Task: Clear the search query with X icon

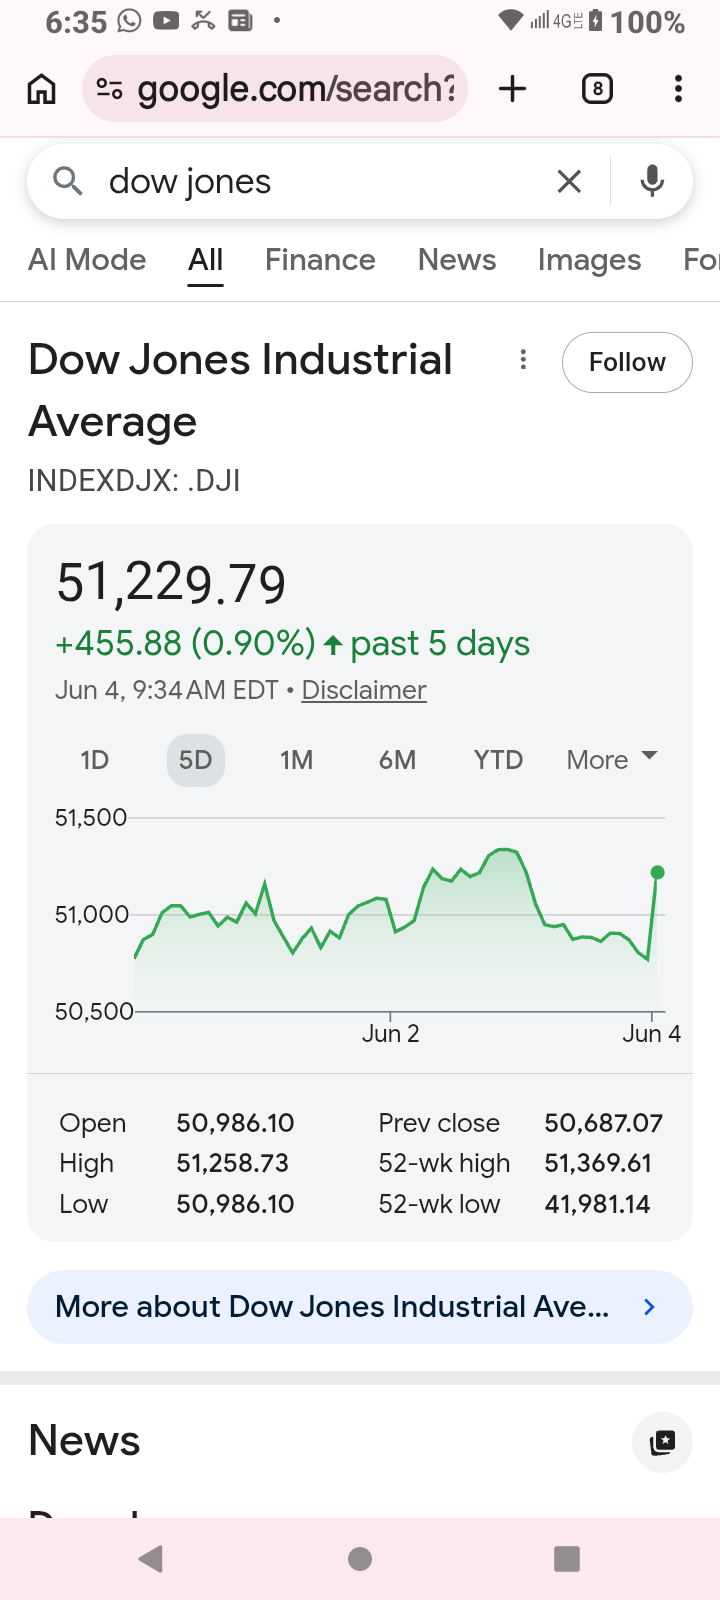Action: tap(569, 181)
